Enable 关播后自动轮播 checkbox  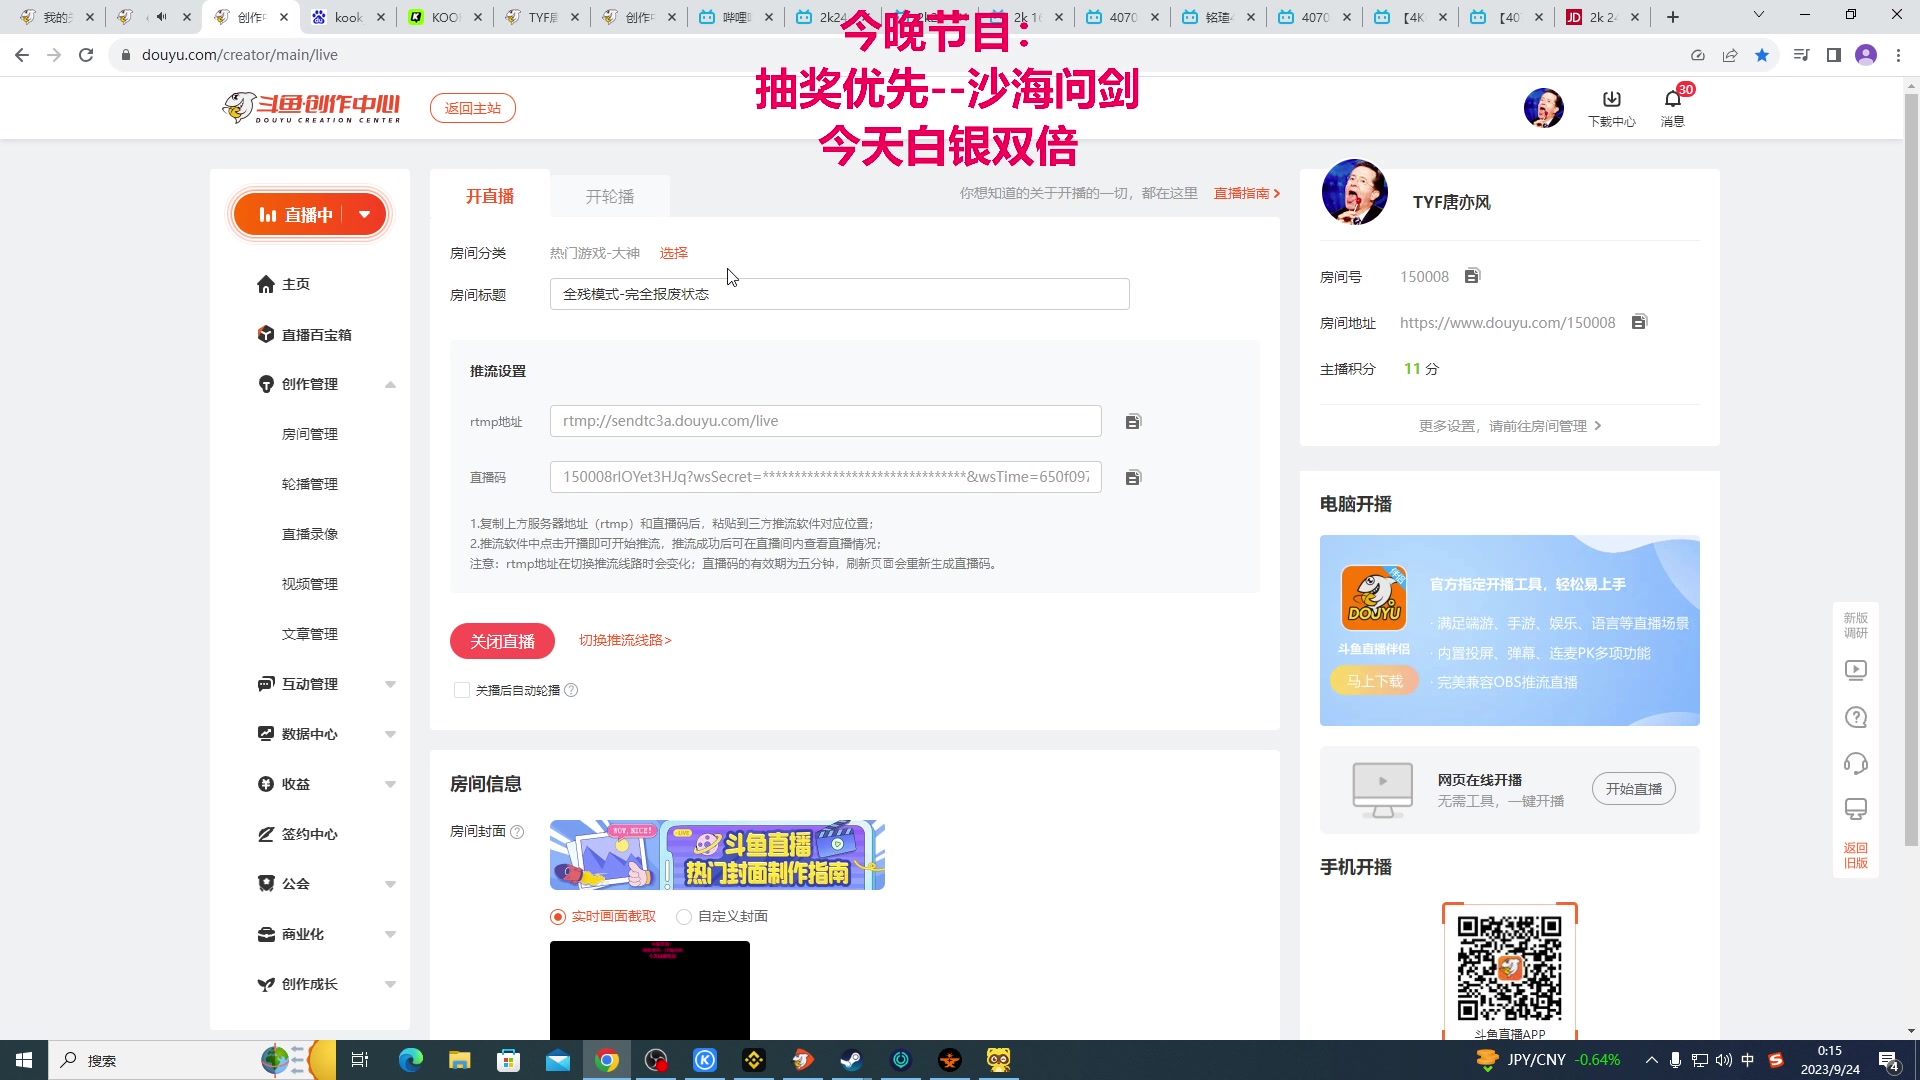pos(462,690)
